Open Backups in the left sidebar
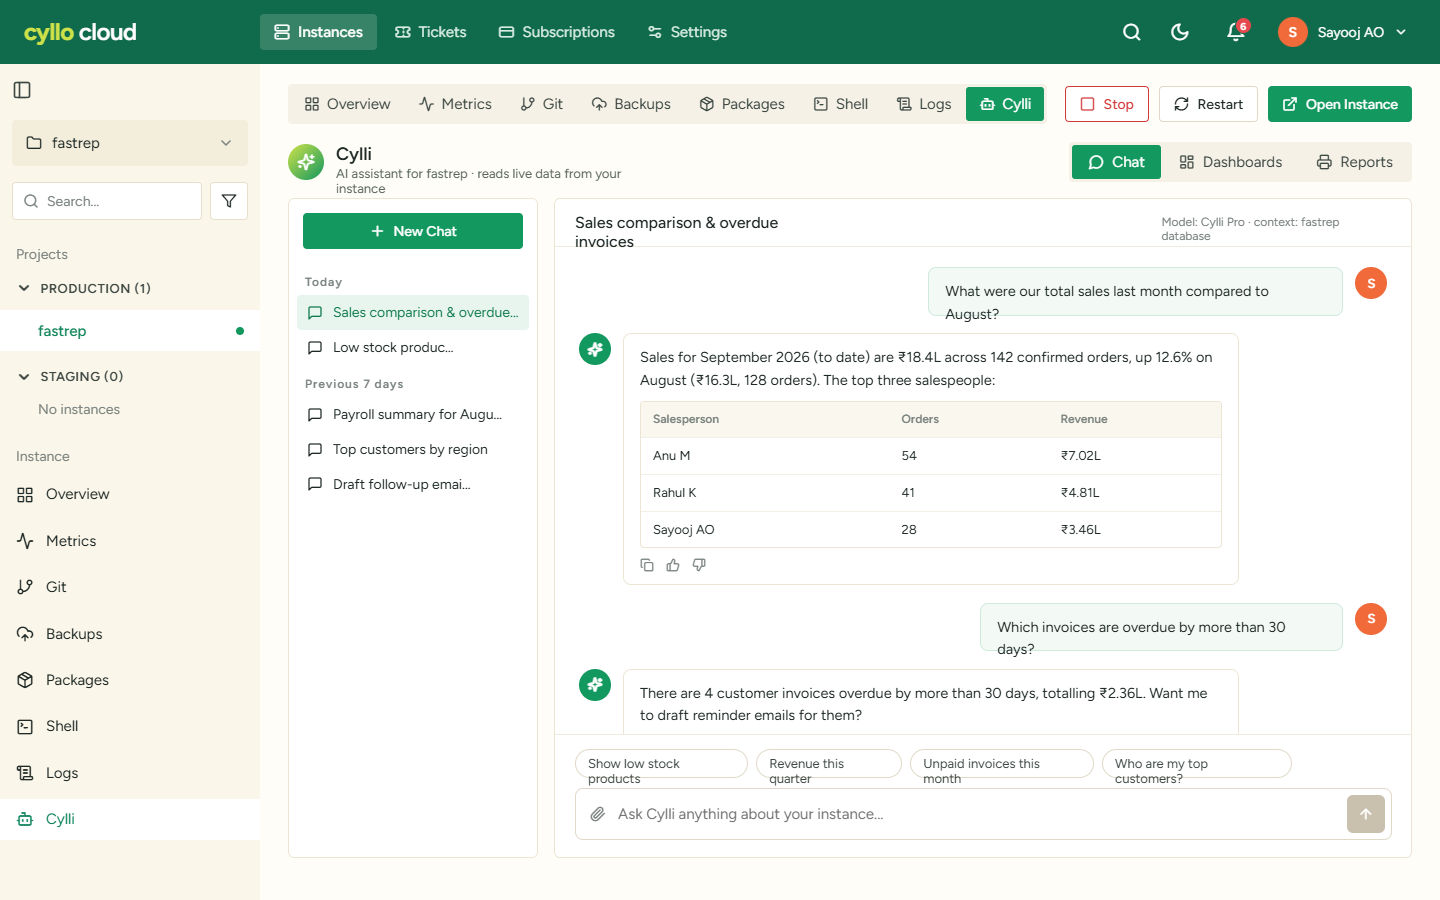1440x900 pixels. coord(130,634)
